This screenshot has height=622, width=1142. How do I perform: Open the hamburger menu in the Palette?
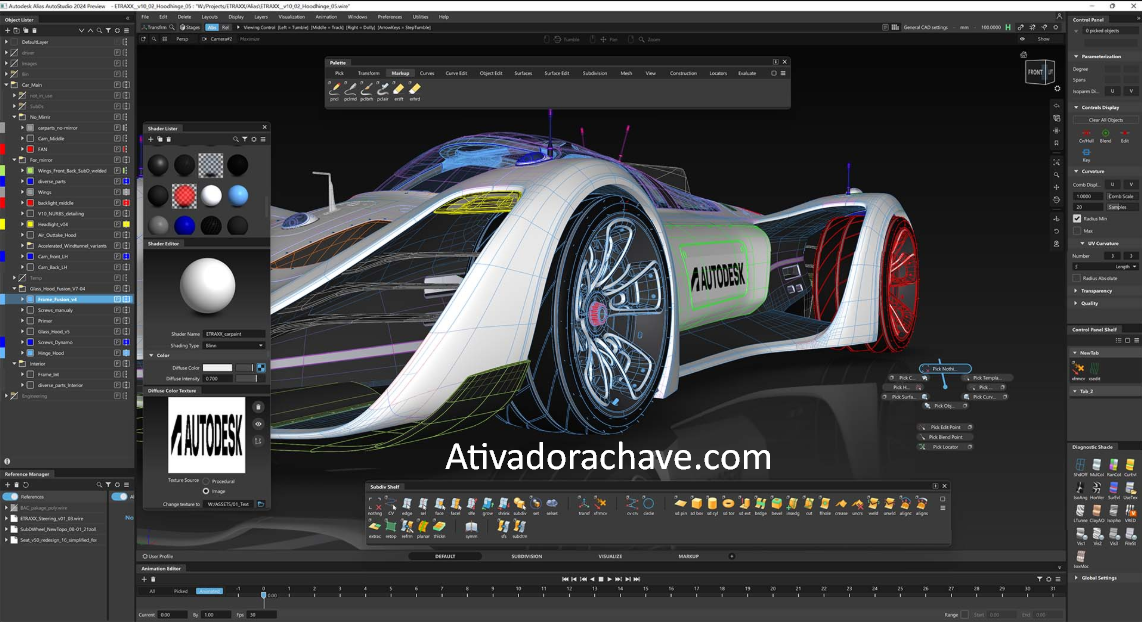[x=783, y=73]
